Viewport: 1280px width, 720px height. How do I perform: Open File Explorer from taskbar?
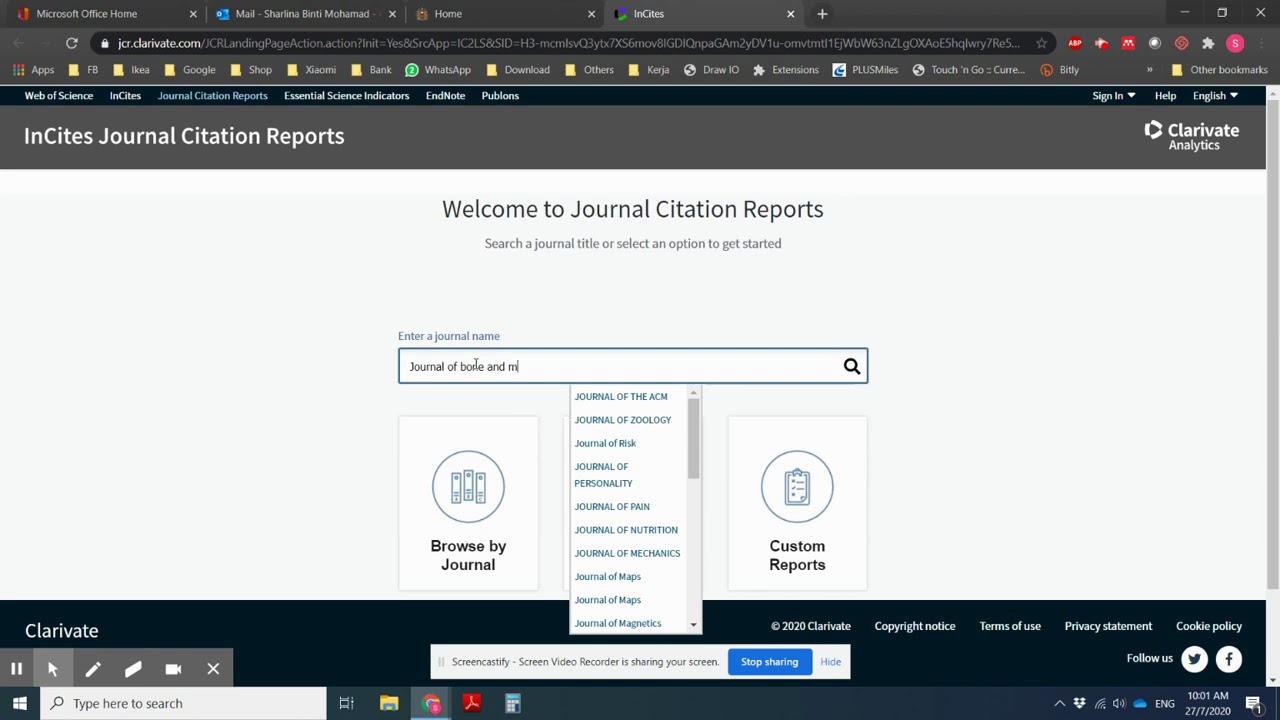389,703
